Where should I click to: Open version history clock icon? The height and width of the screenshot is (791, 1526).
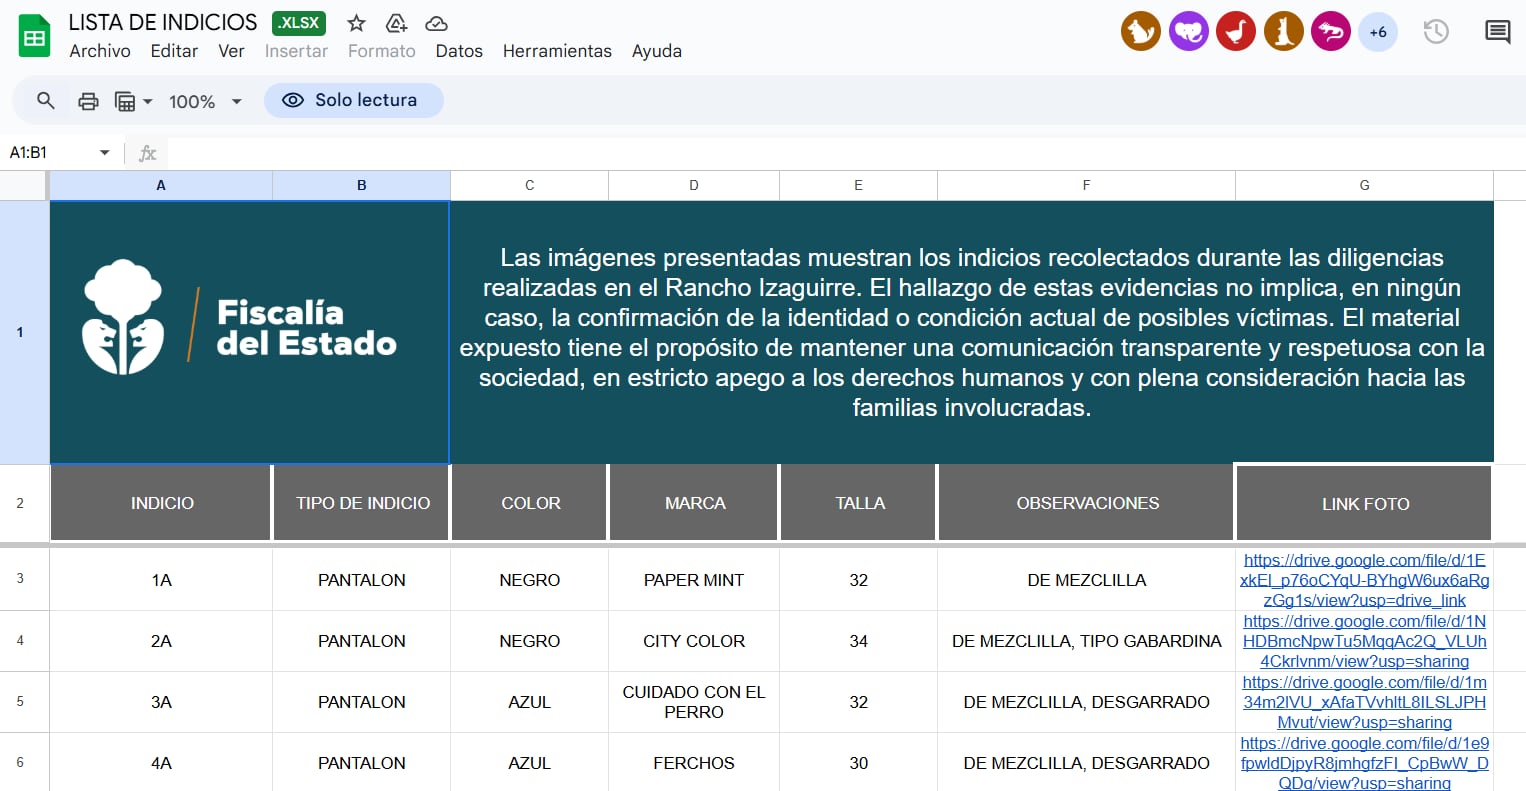1436,32
